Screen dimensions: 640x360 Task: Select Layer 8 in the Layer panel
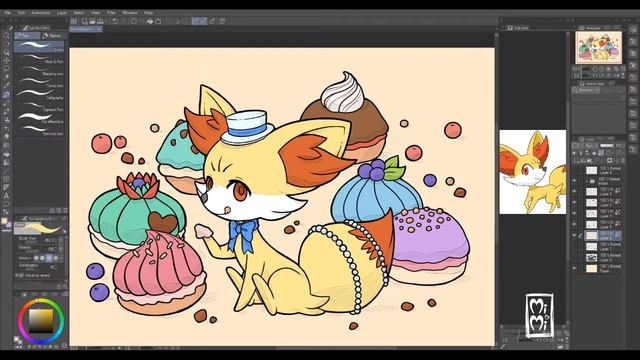click(603, 258)
